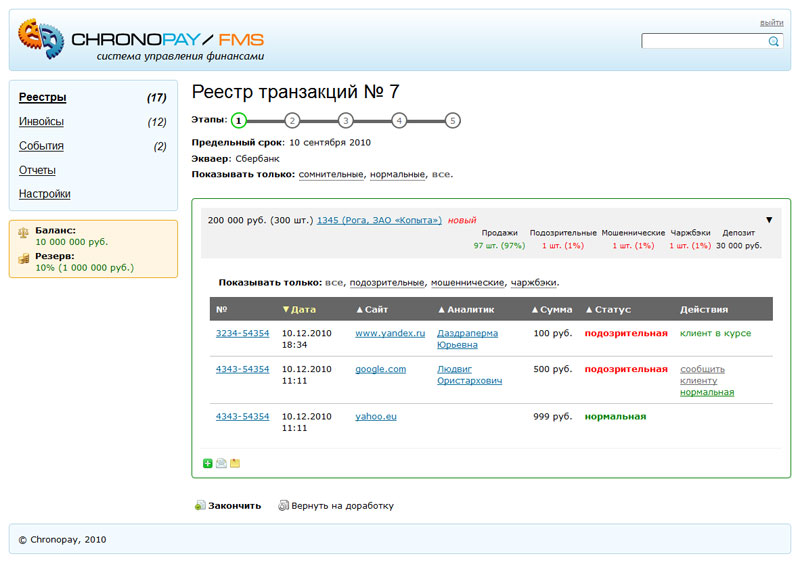
Task: Select stage 5 in the Этапы stepper
Action: pyautogui.click(x=452, y=121)
